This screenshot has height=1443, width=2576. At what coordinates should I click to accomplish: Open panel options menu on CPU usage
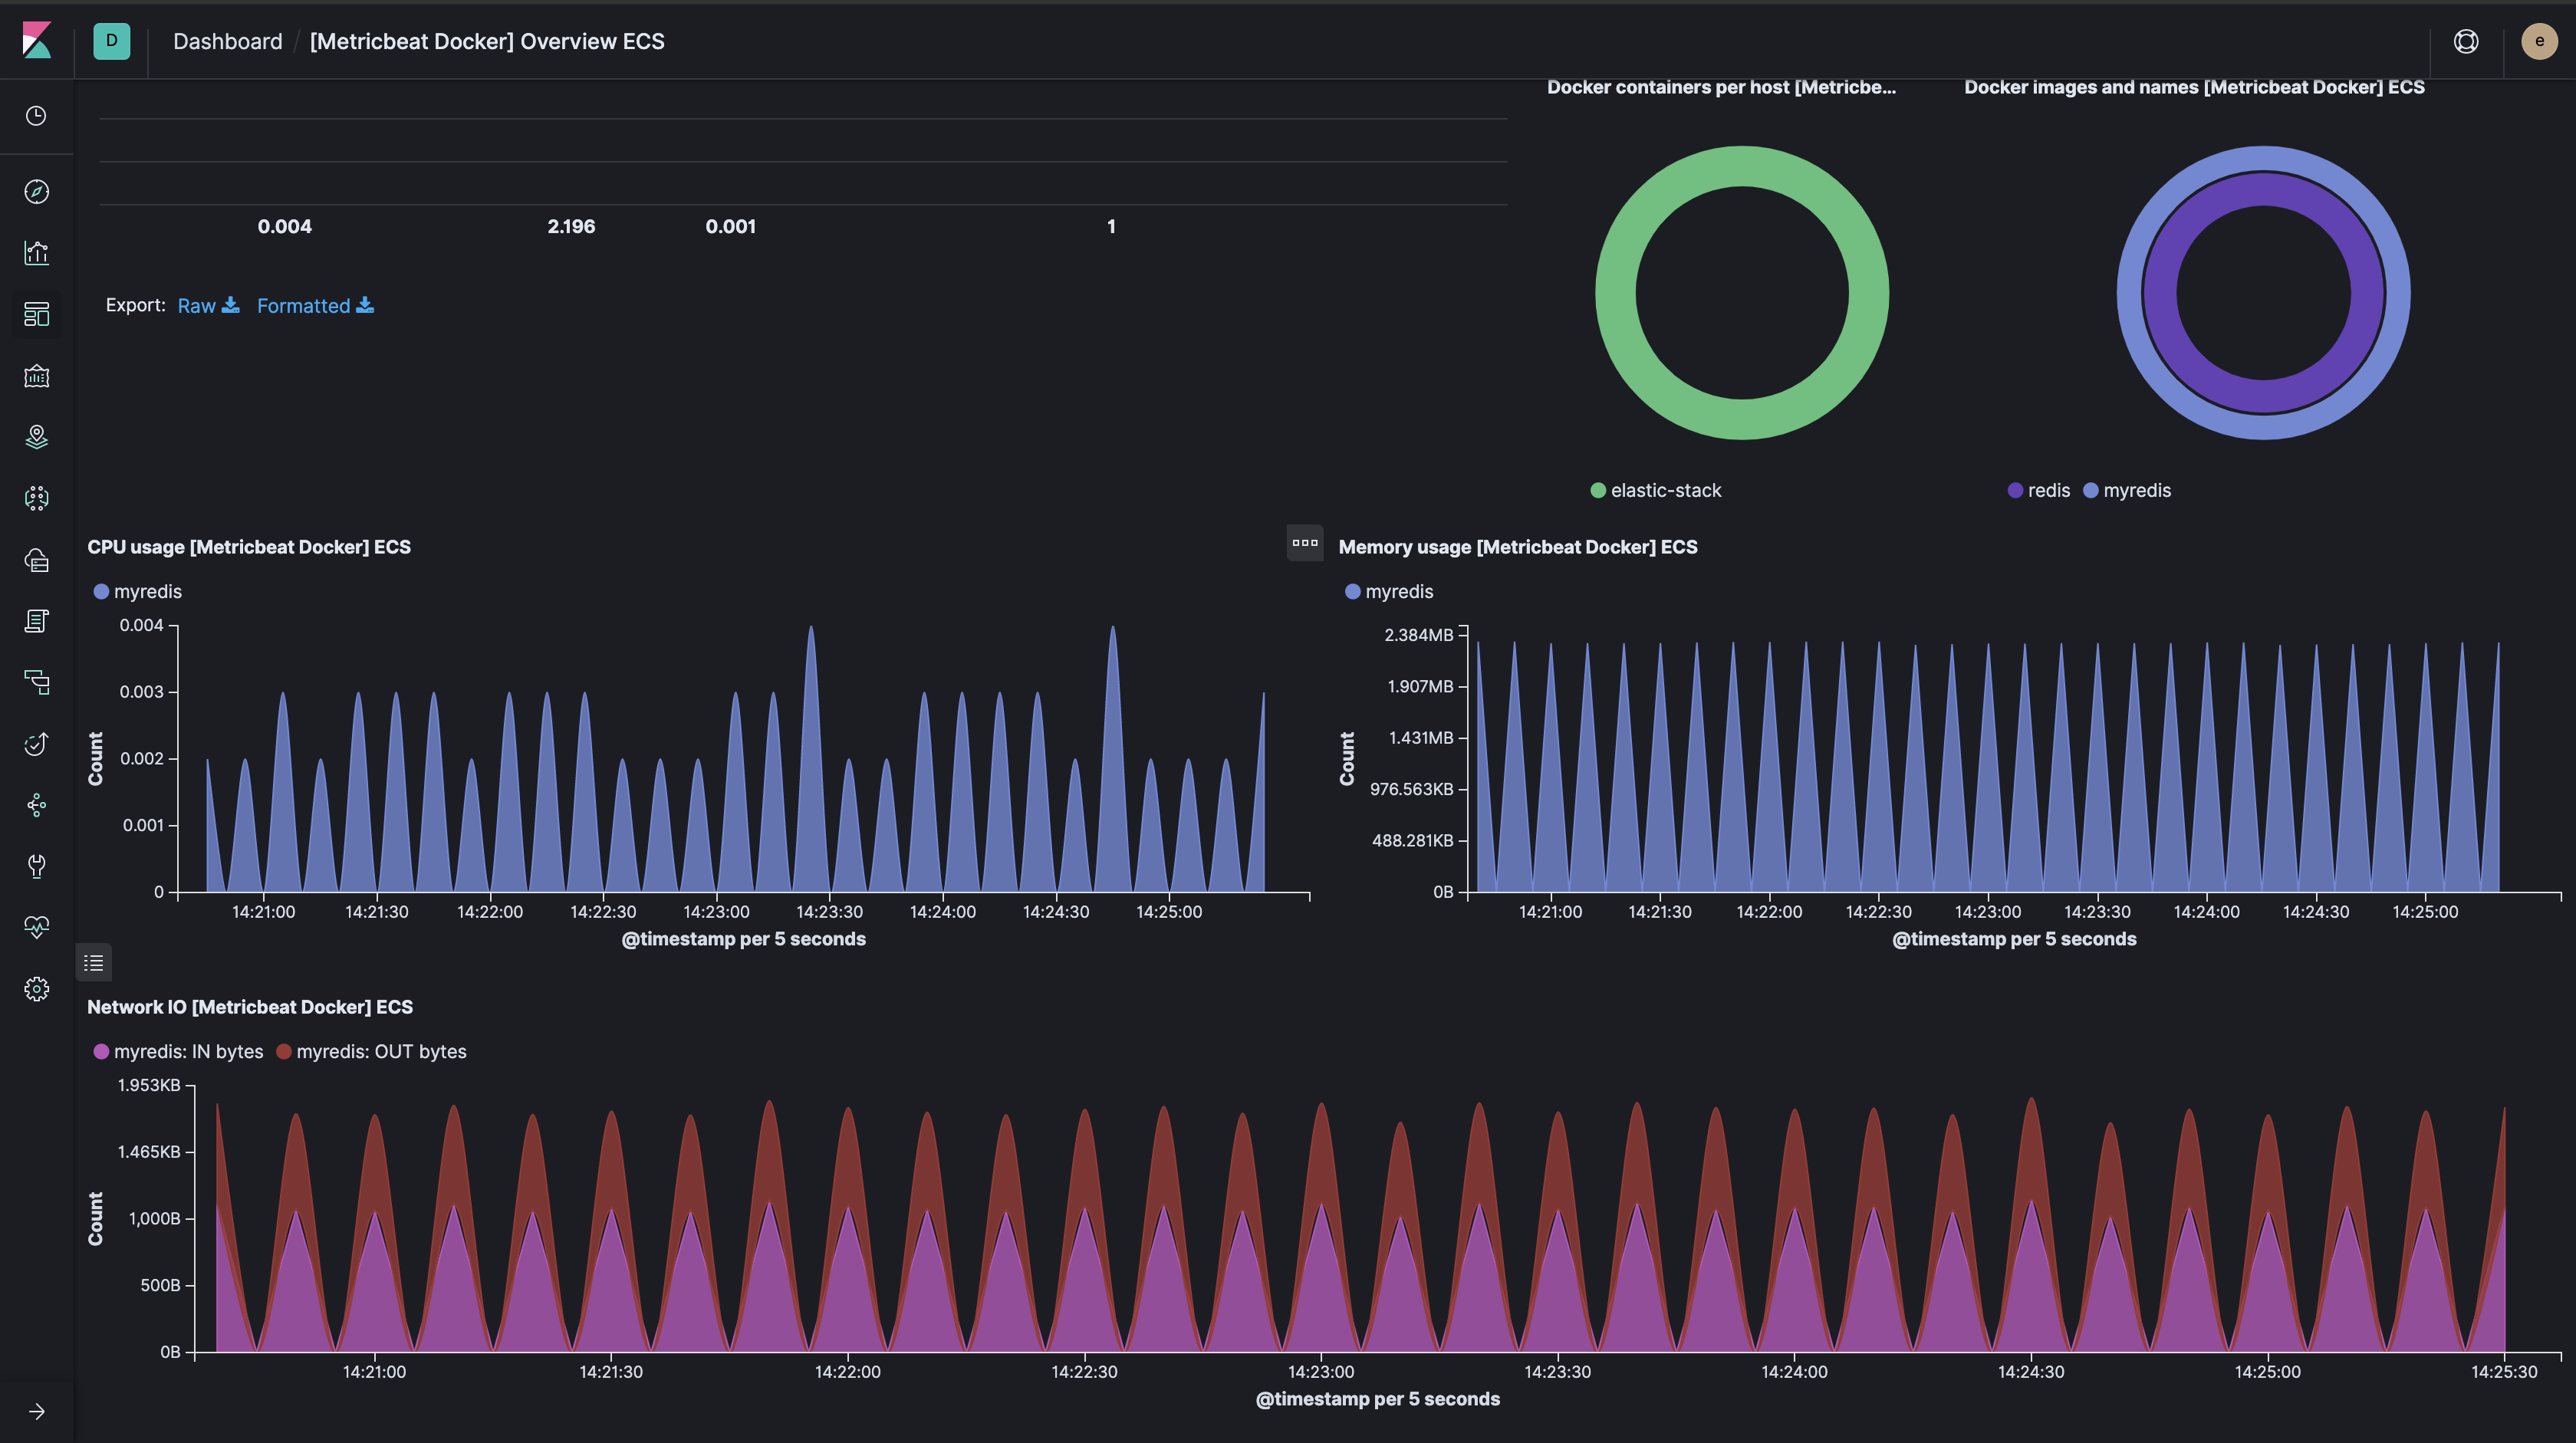(1304, 543)
